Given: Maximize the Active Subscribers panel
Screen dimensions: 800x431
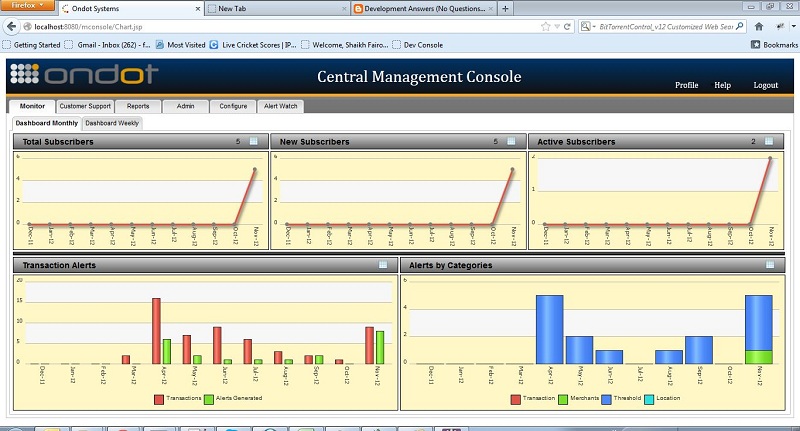Looking at the screenshot, I should click(769, 142).
